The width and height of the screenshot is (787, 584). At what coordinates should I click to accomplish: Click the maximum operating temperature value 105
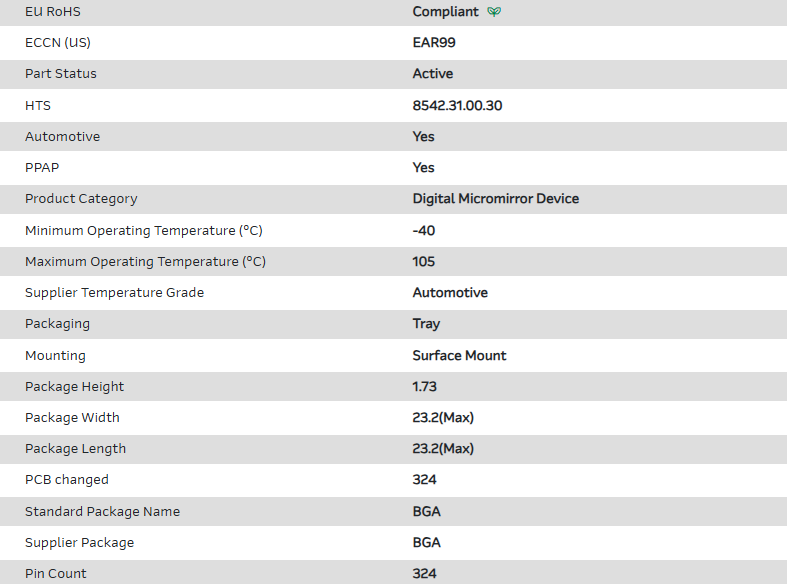pyautogui.click(x=424, y=262)
